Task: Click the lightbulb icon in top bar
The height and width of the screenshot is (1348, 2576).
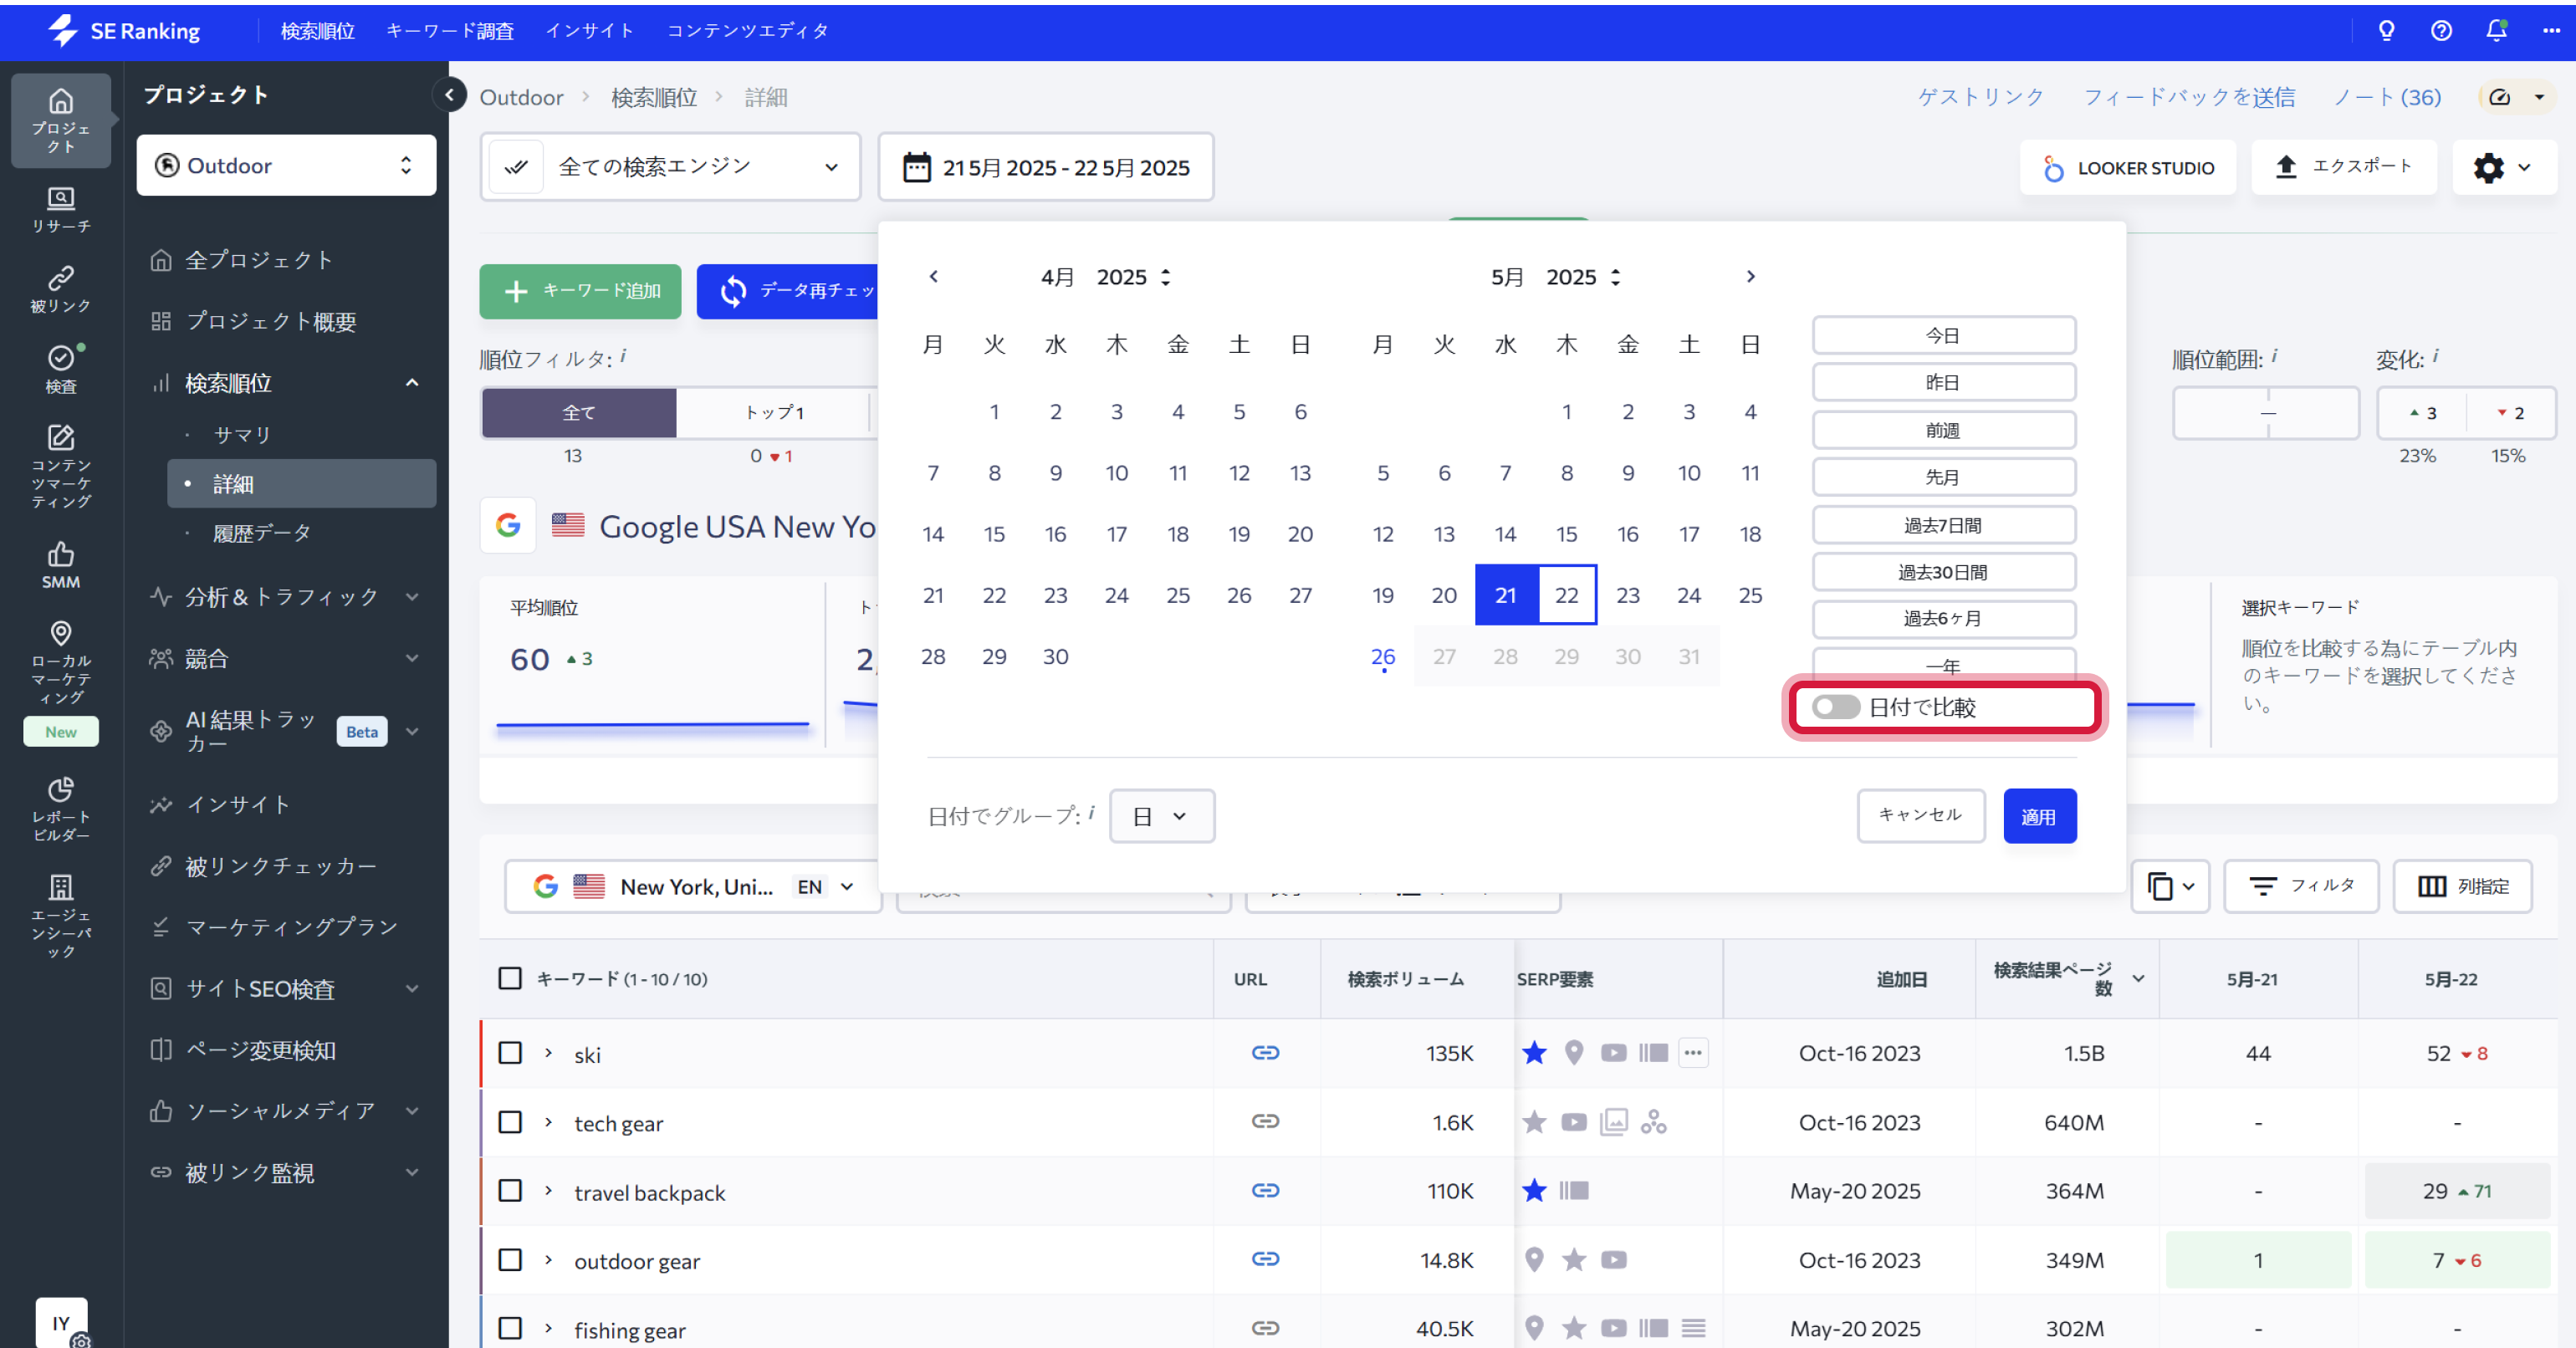Action: point(2386,30)
